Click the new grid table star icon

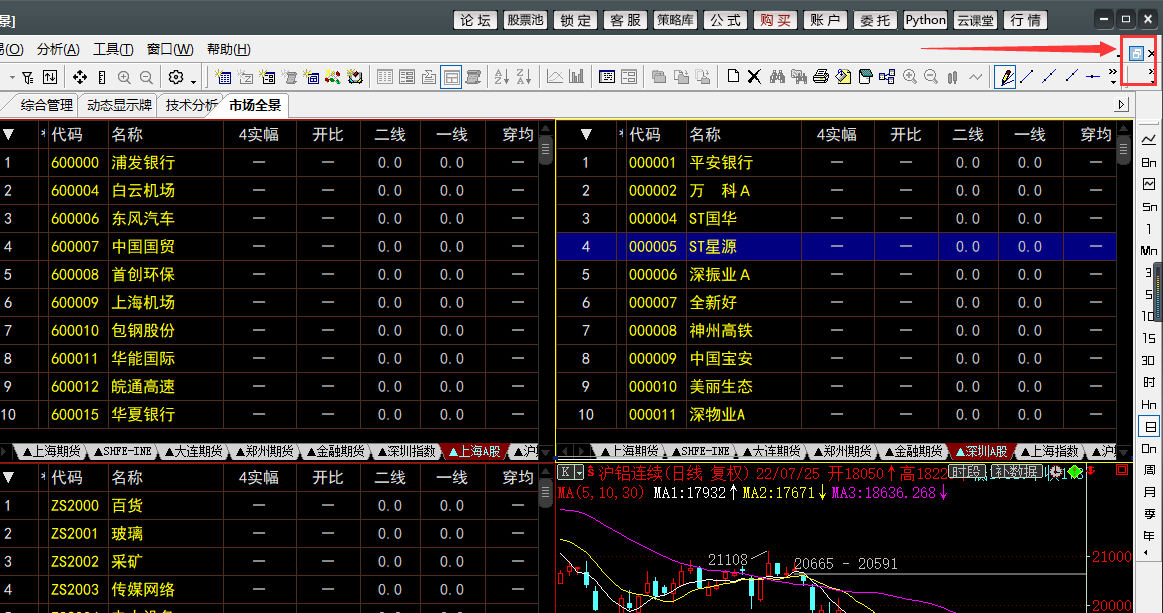click(x=223, y=76)
